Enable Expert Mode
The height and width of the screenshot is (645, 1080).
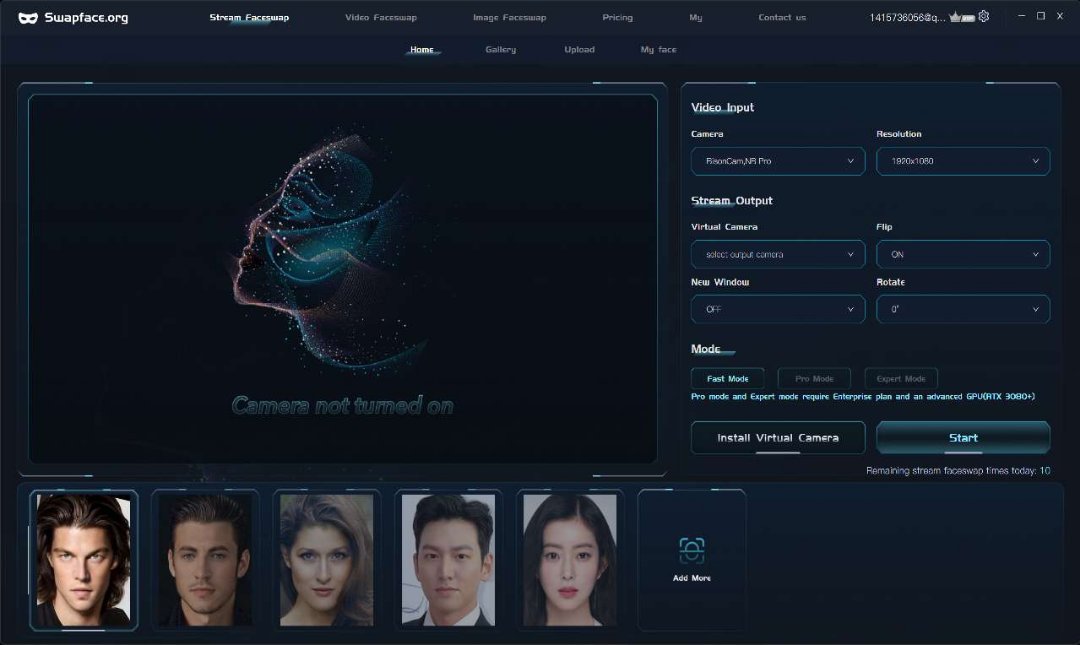901,379
